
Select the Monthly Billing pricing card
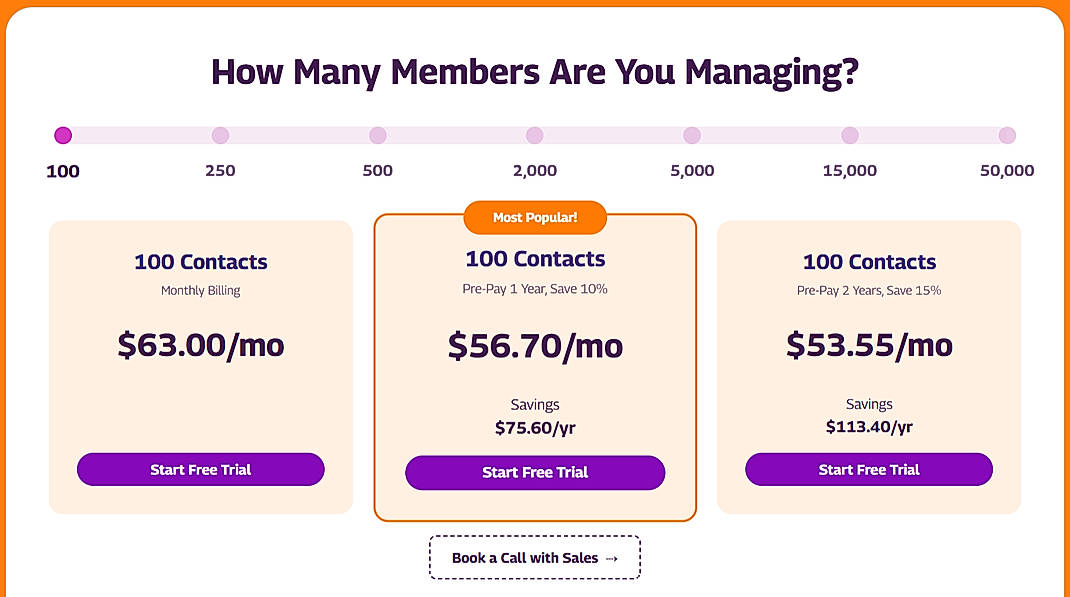[x=200, y=367]
